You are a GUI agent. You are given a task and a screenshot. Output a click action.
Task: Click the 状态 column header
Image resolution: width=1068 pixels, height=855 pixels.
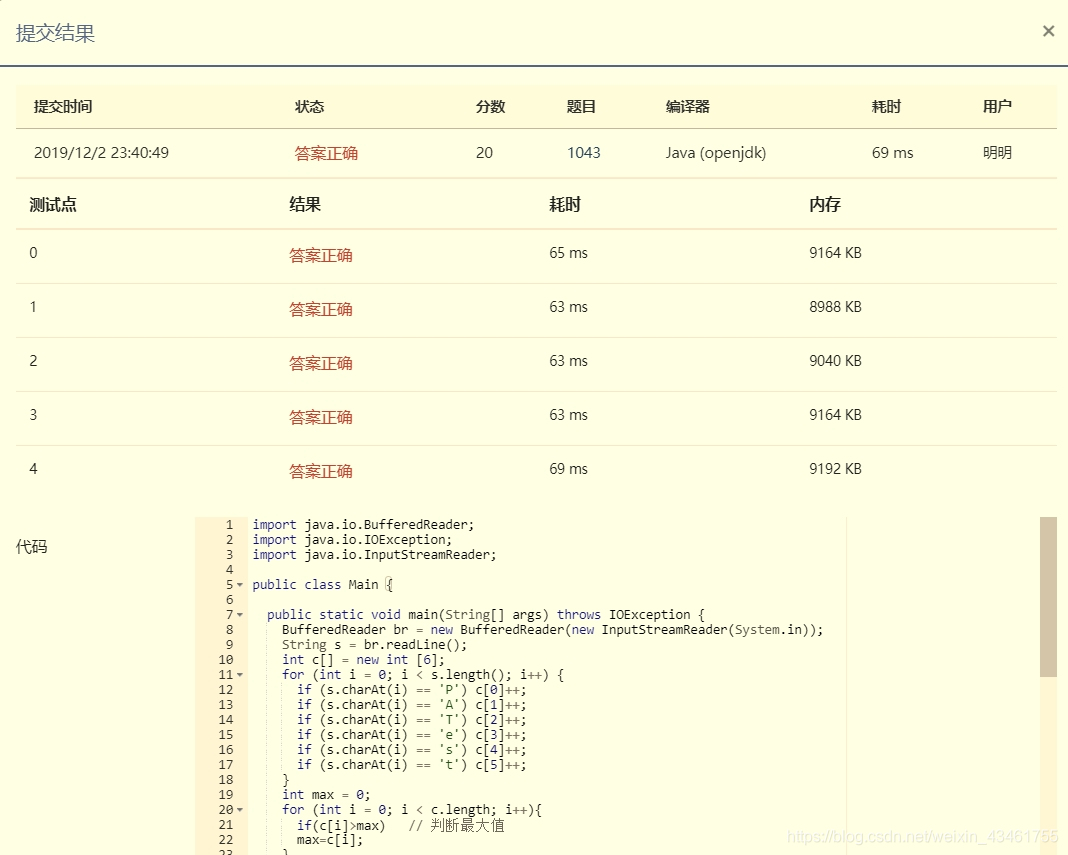[x=309, y=106]
